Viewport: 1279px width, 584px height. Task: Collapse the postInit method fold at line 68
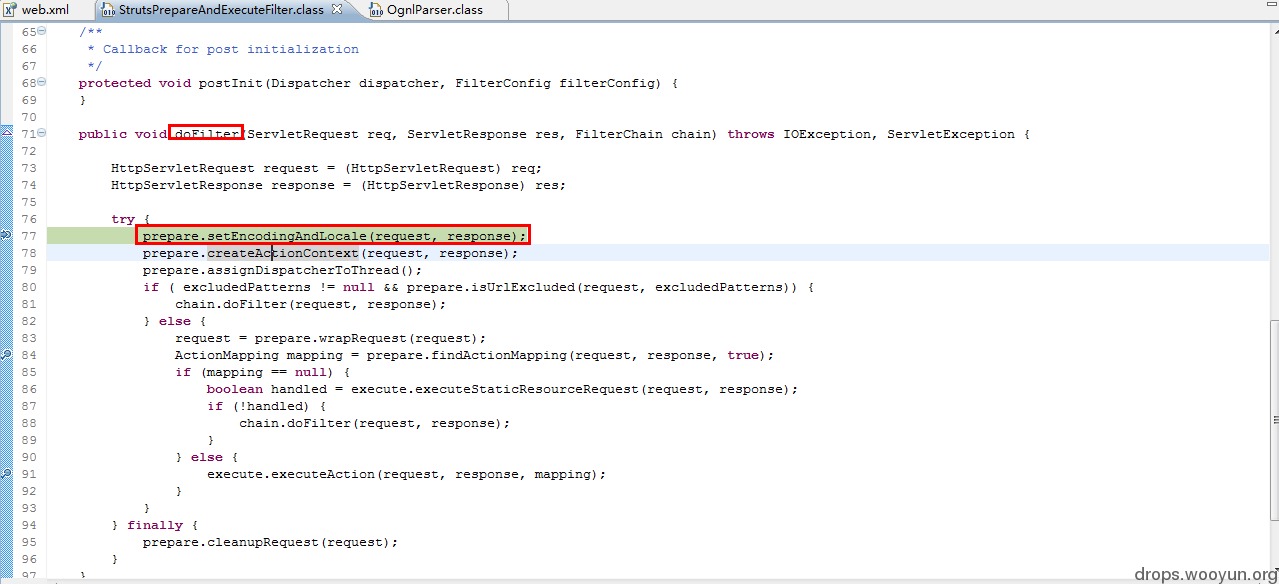42,83
